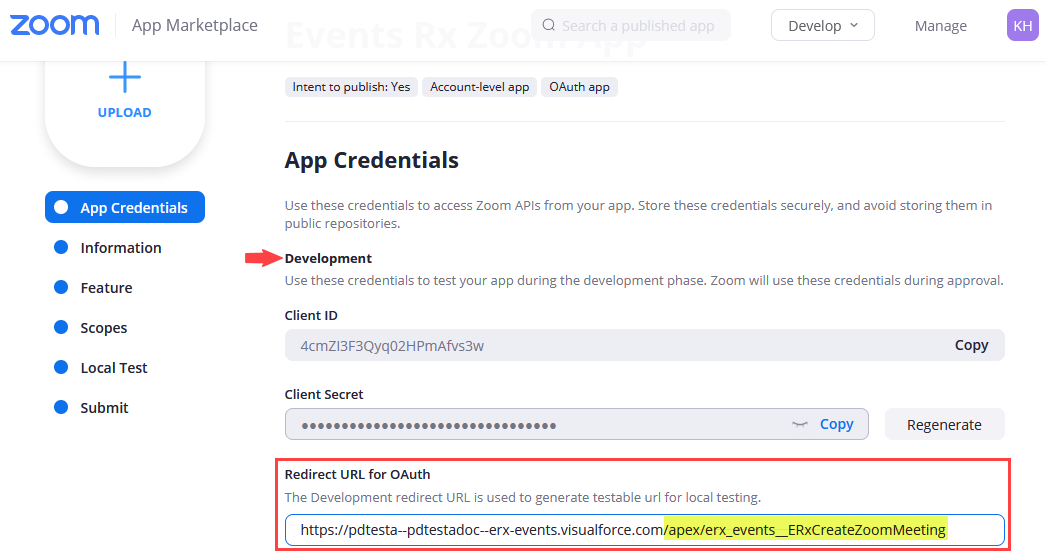Click the Zoom logo
The width and height of the screenshot is (1046, 558).
(55, 25)
